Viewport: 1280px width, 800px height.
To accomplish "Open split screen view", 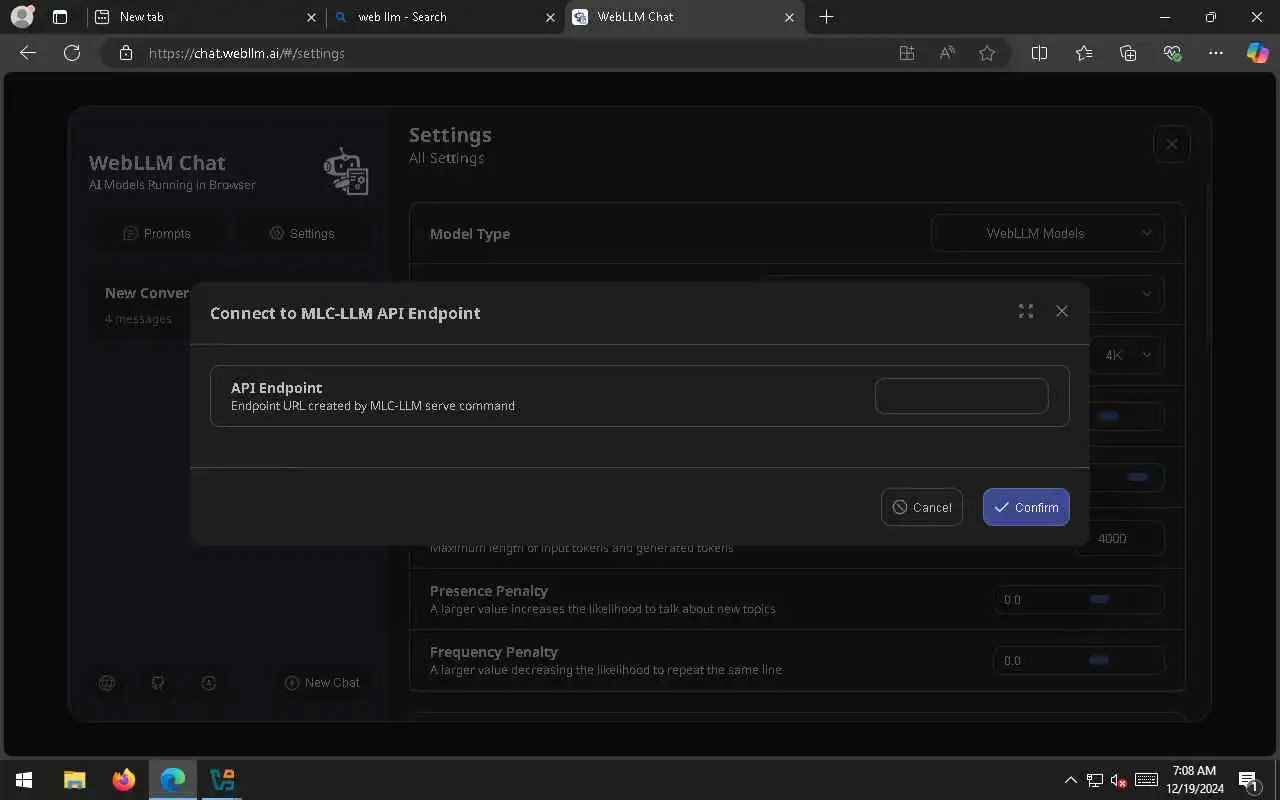I will [1039, 53].
